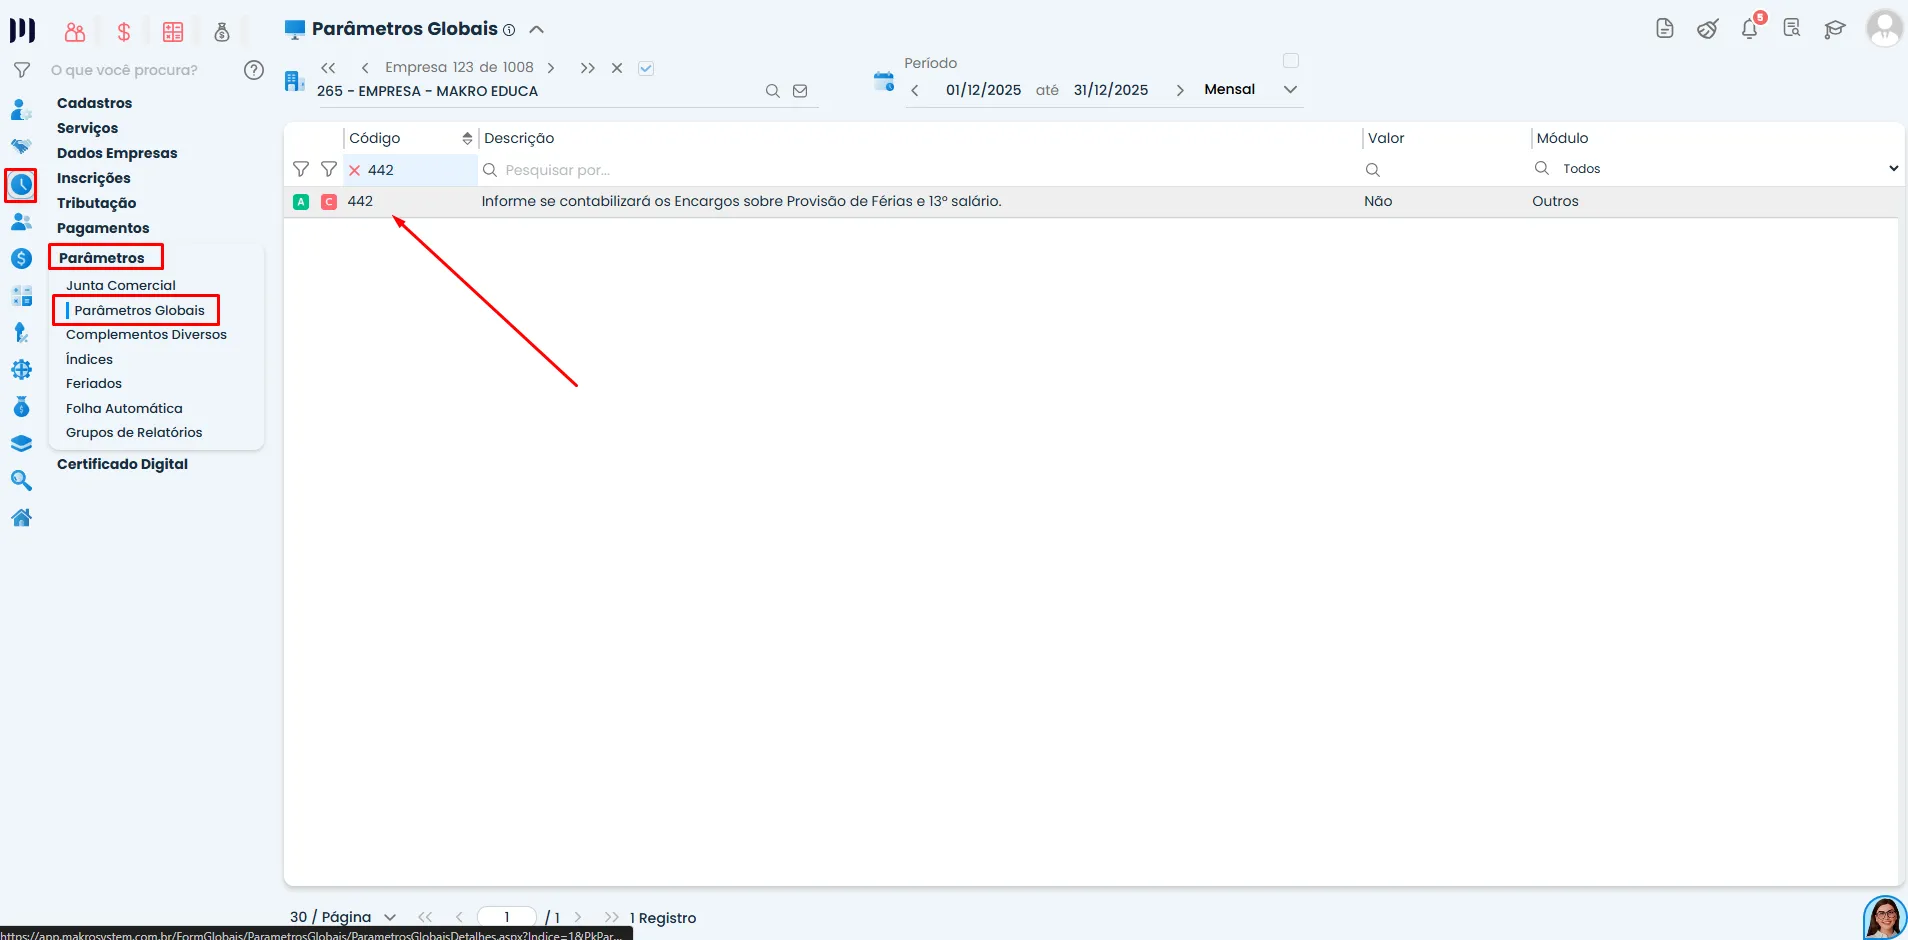Jump to the last company
Image resolution: width=1908 pixels, height=940 pixels.
pos(588,68)
